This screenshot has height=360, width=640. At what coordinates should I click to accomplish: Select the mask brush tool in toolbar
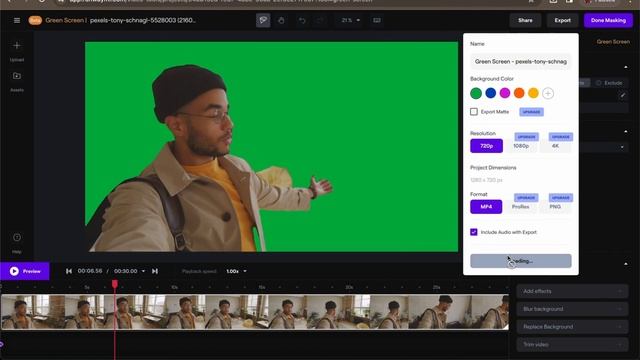click(263, 20)
